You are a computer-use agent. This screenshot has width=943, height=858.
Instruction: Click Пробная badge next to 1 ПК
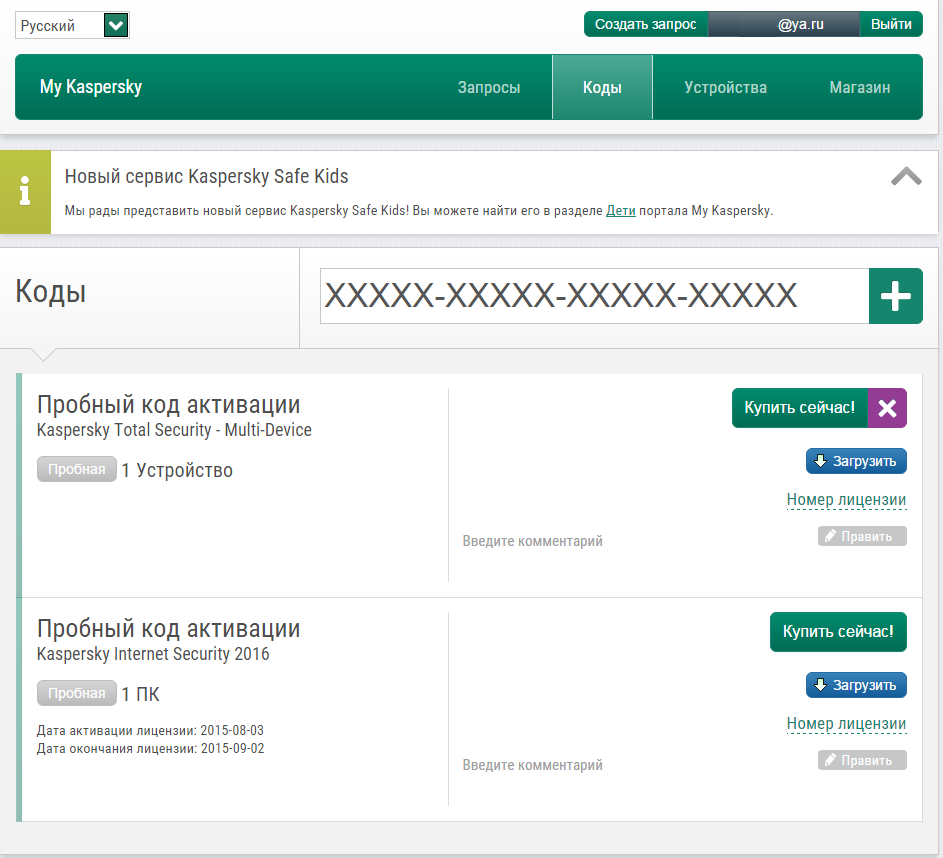(x=76, y=693)
